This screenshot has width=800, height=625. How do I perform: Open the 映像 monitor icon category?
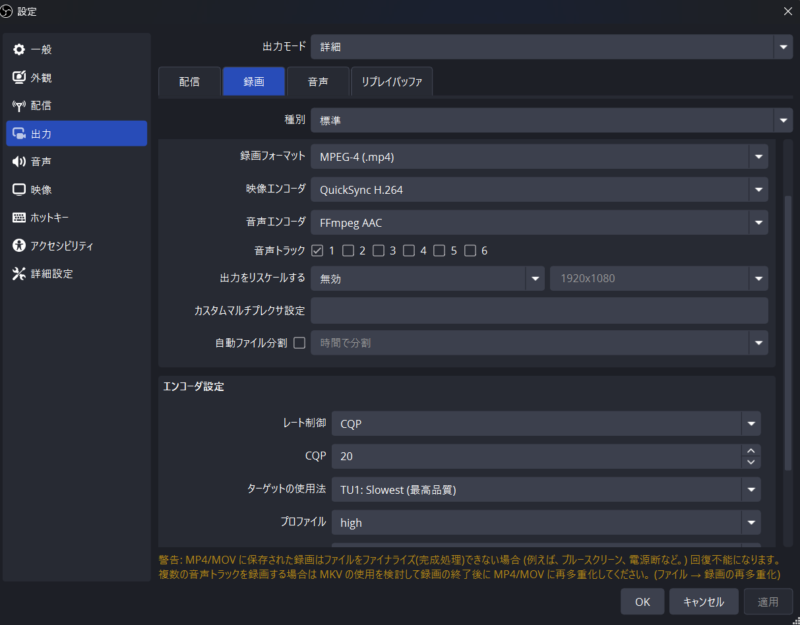tap(19, 190)
